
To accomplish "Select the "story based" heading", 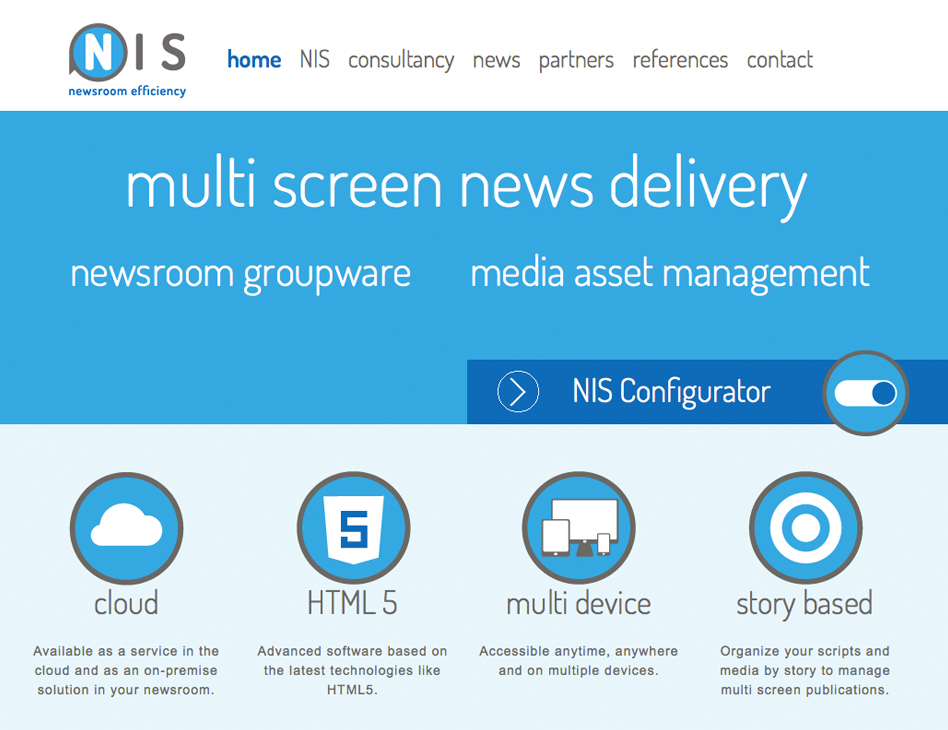I will 805,605.
